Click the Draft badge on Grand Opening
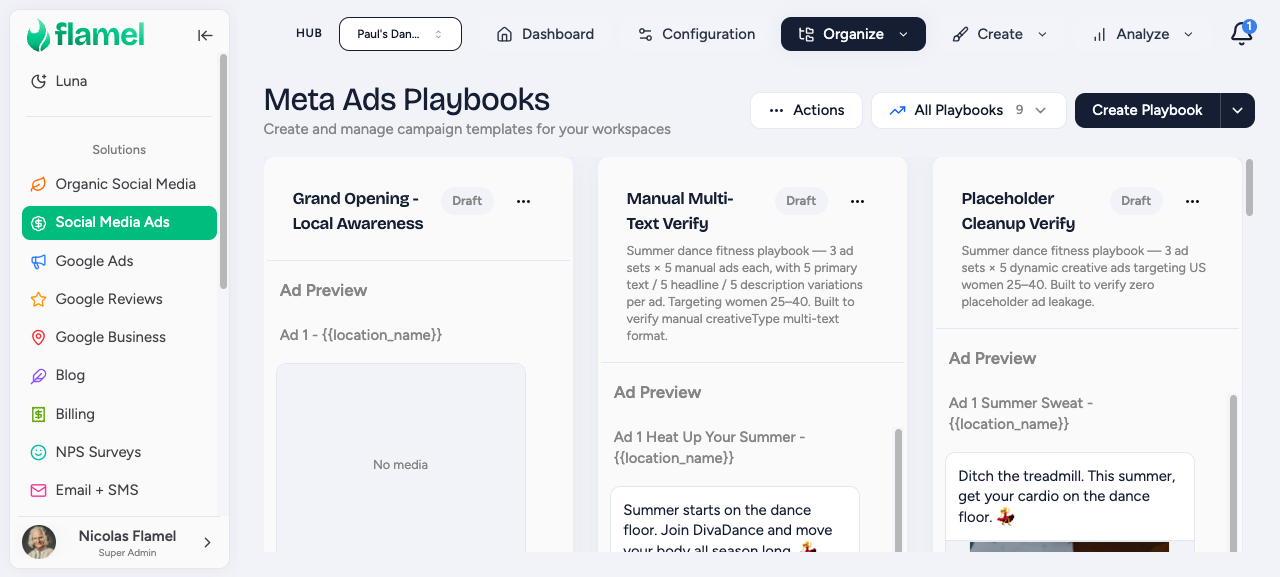 467,201
